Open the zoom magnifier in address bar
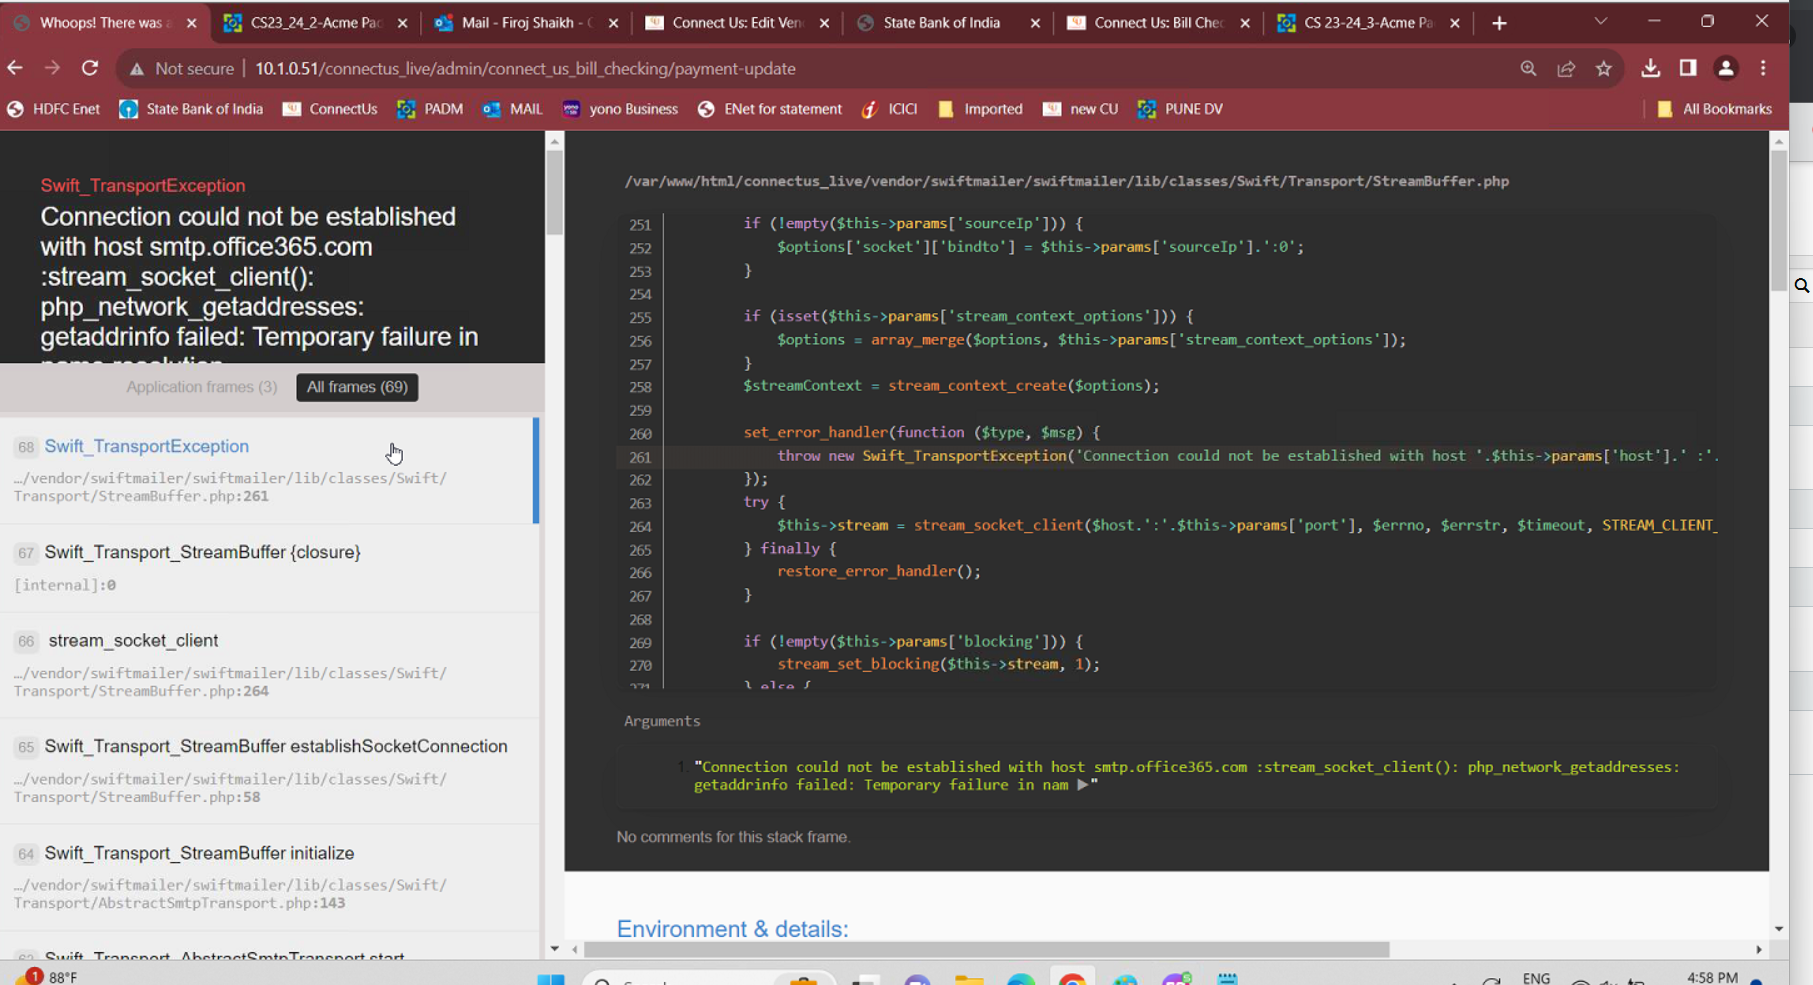The width and height of the screenshot is (1813, 985). pyautogui.click(x=1528, y=68)
